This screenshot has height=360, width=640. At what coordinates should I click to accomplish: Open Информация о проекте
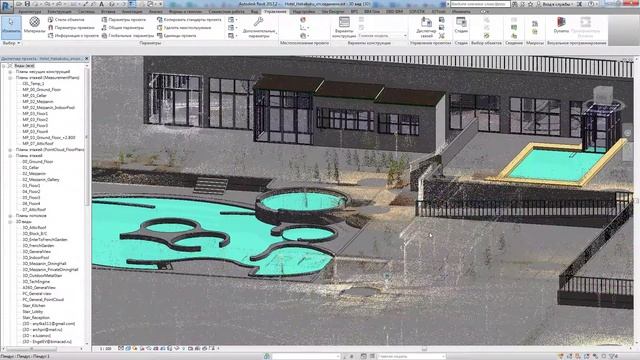point(73,36)
